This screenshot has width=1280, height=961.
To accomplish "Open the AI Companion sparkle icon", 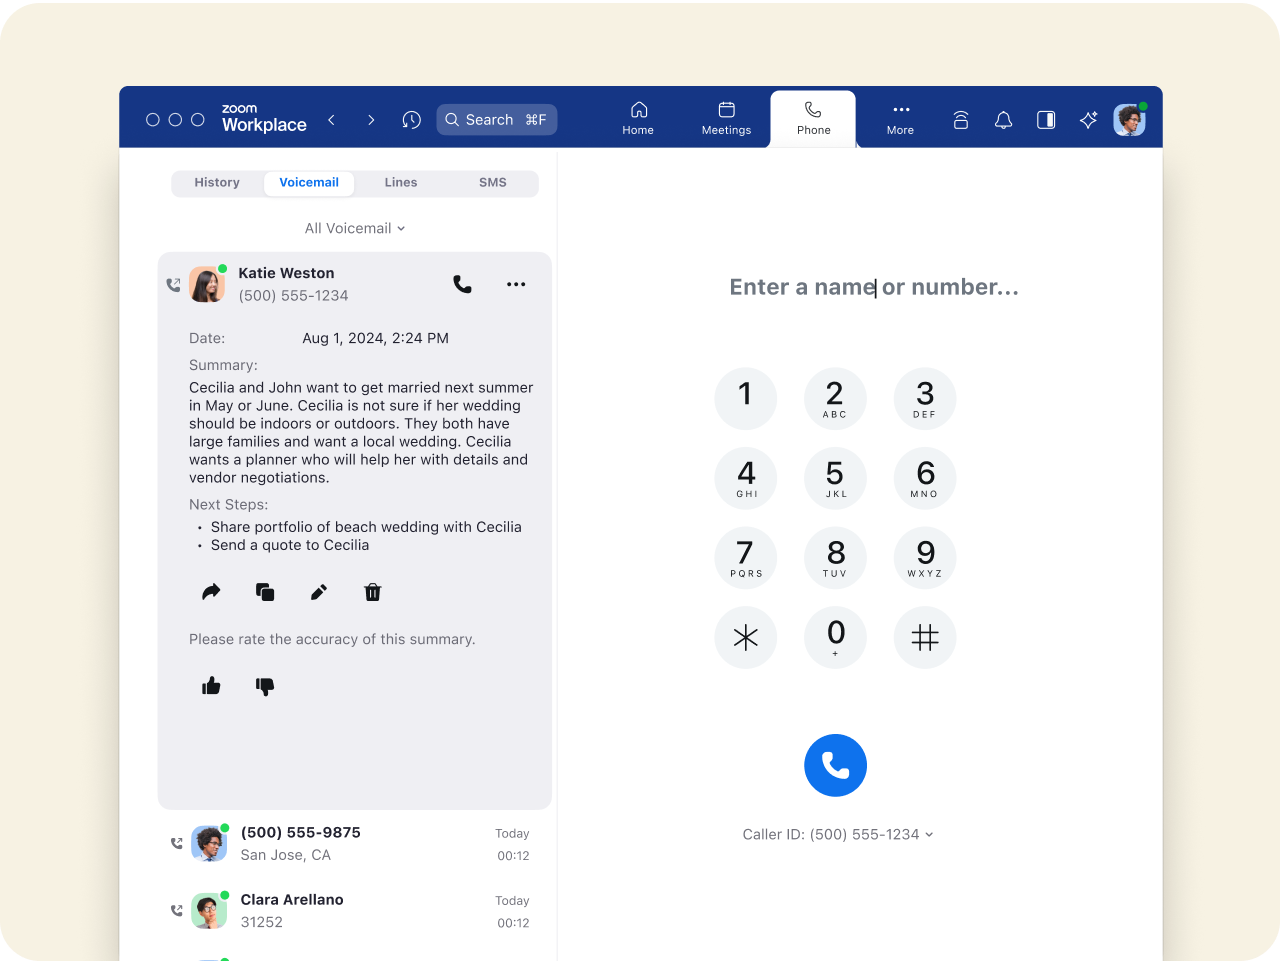I will tap(1089, 120).
